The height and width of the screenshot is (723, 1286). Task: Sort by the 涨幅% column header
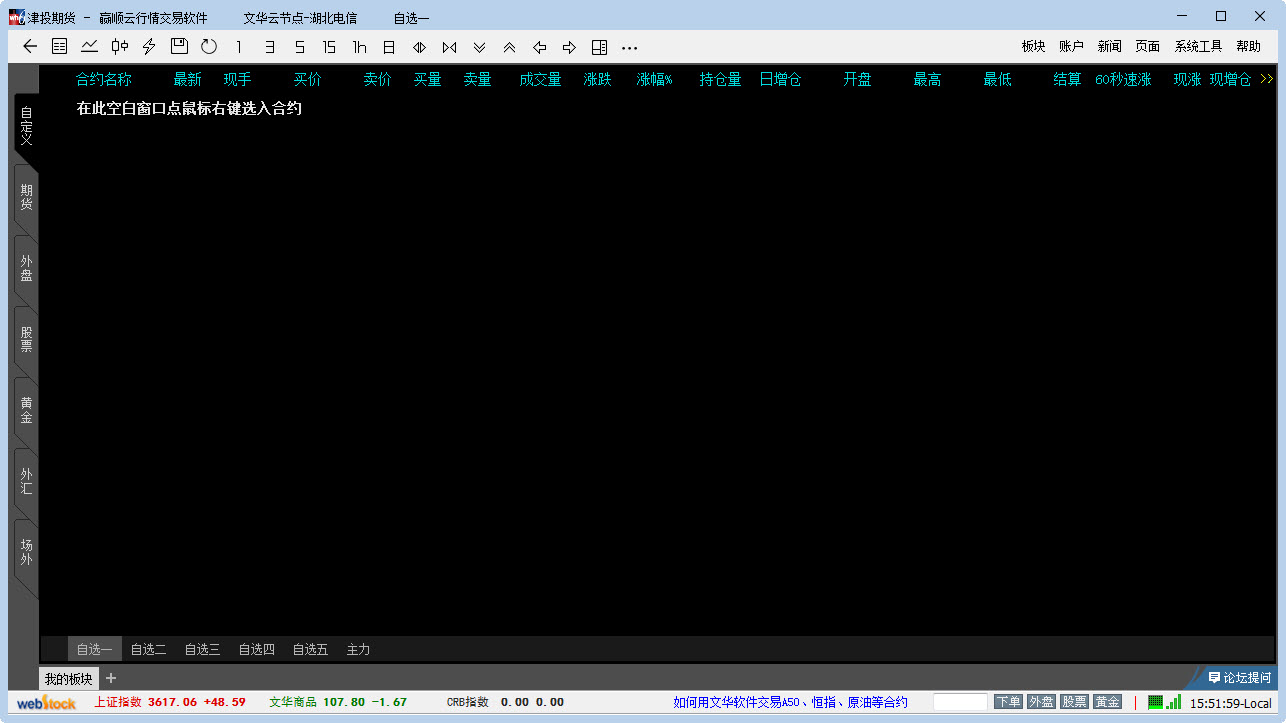(x=655, y=79)
